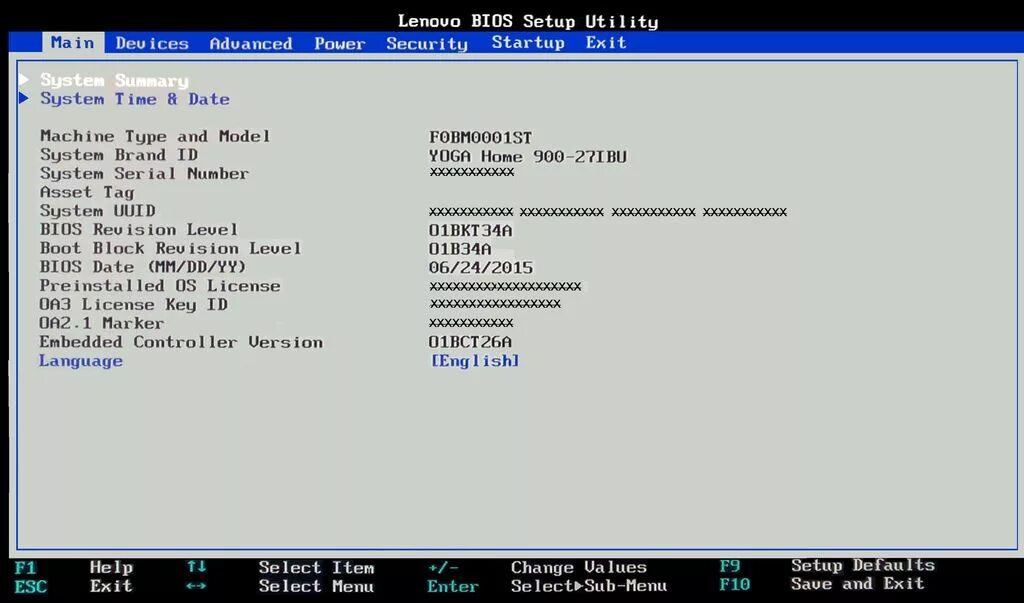Image resolution: width=1024 pixels, height=603 pixels.
Task: Open the Advanced tab
Action: [x=250, y=43]
